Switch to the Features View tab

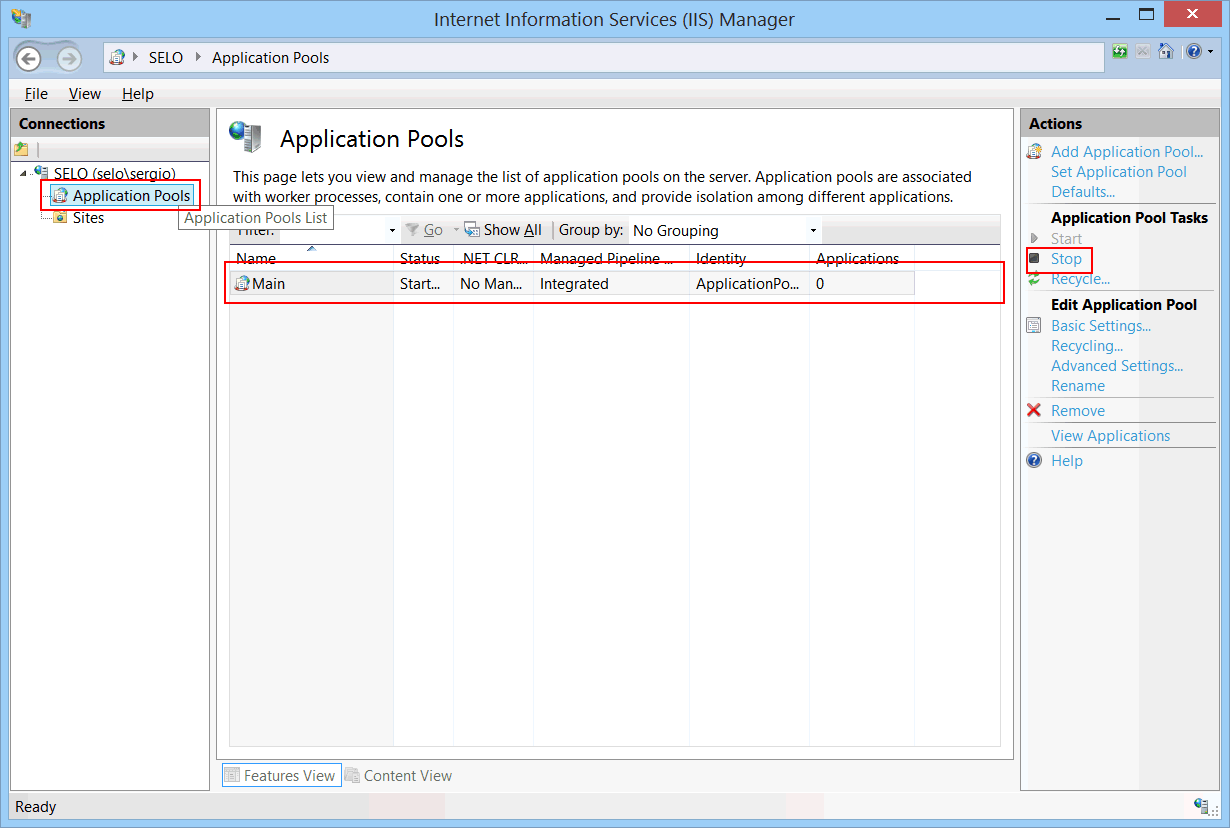pyautogui.click(x=281, y=775)
